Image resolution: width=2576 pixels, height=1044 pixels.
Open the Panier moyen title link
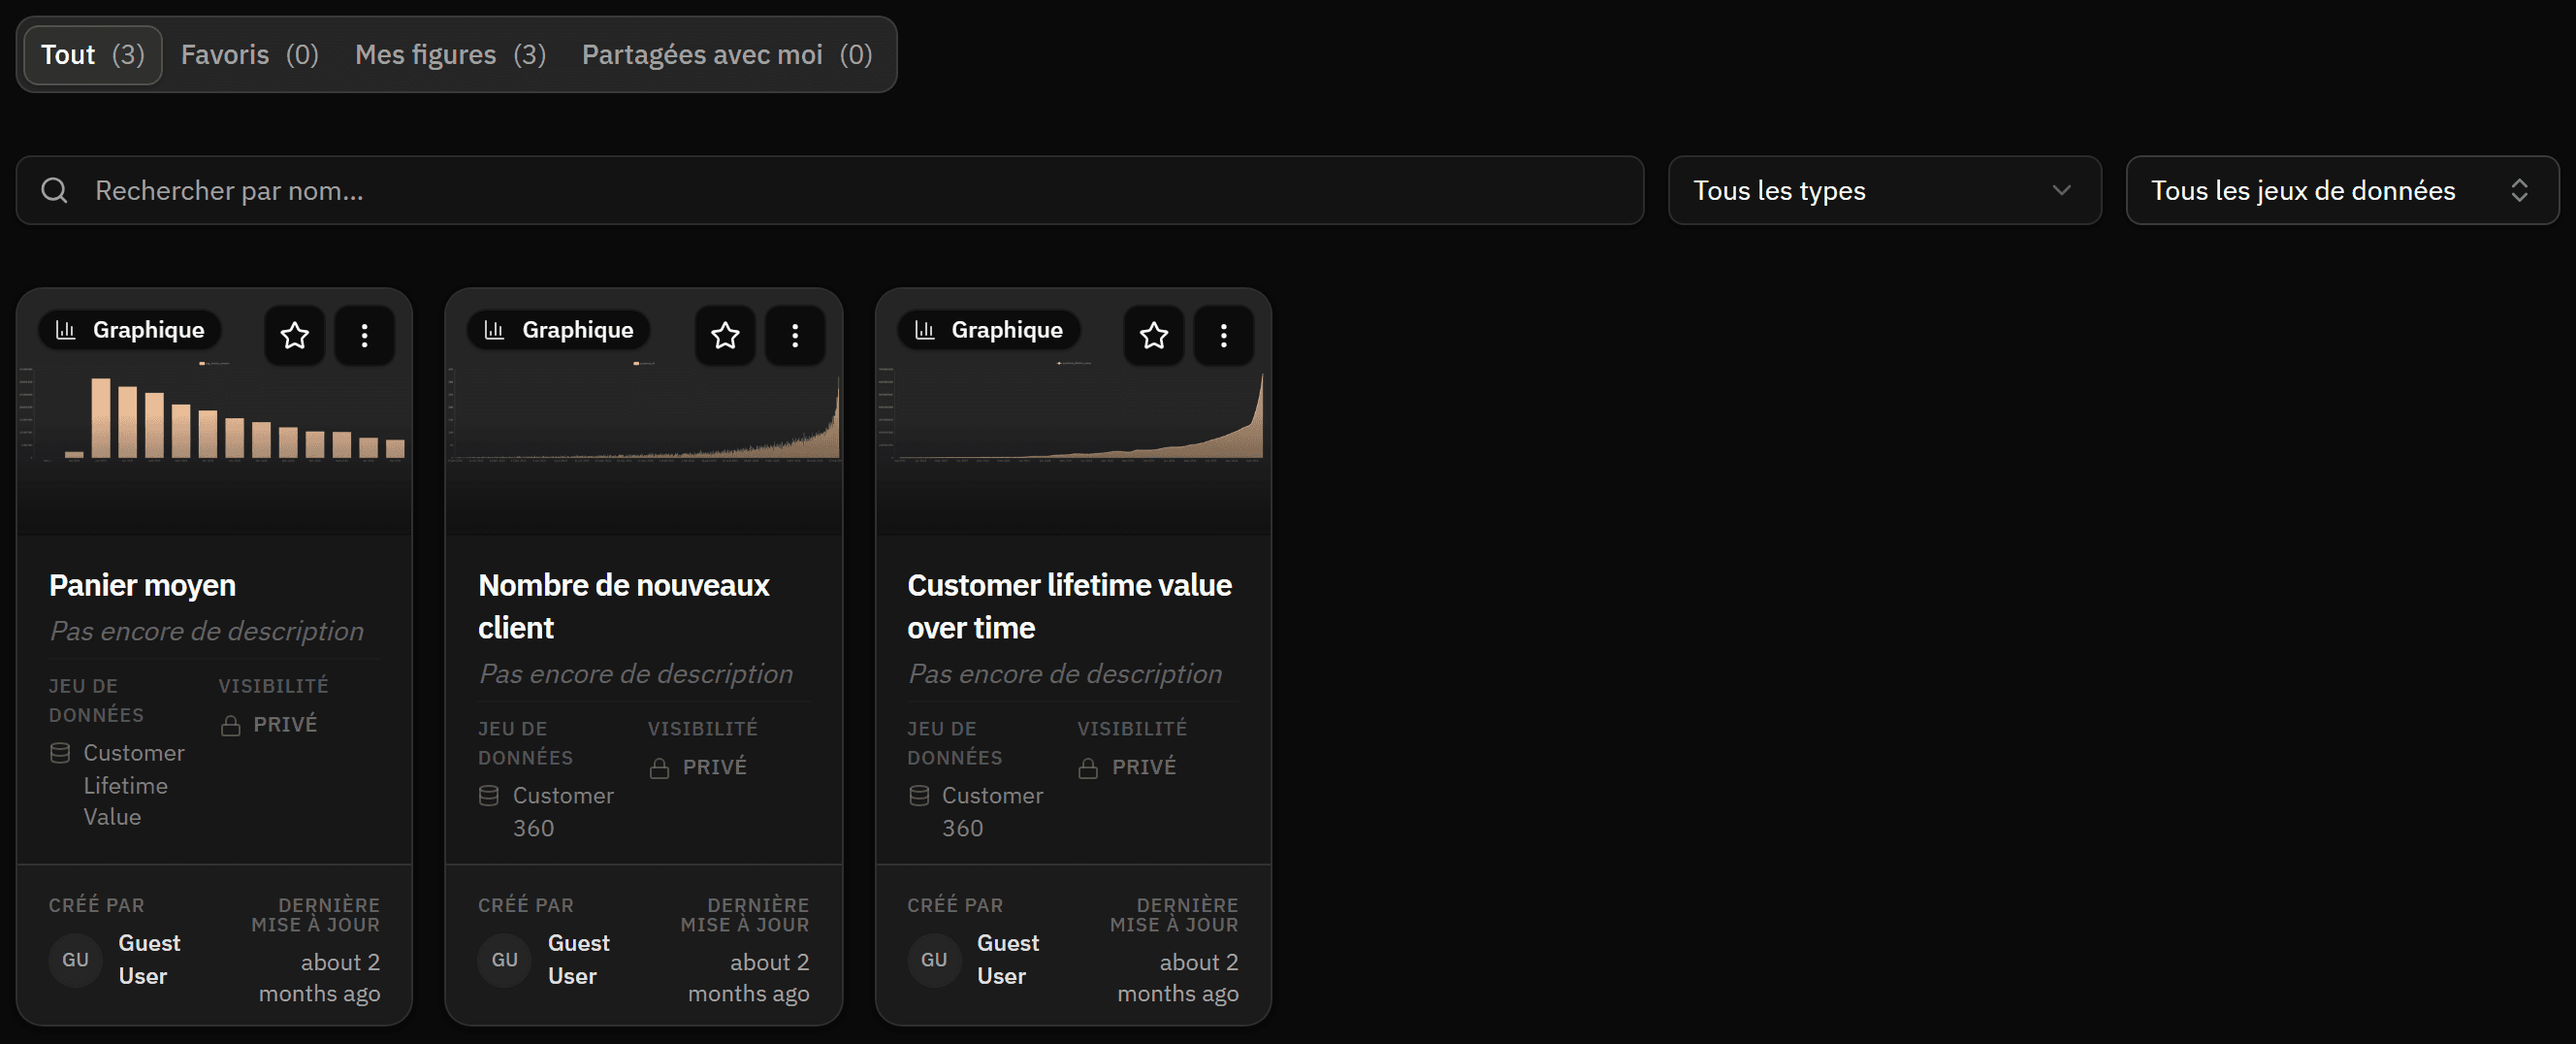tap(143, 585)
